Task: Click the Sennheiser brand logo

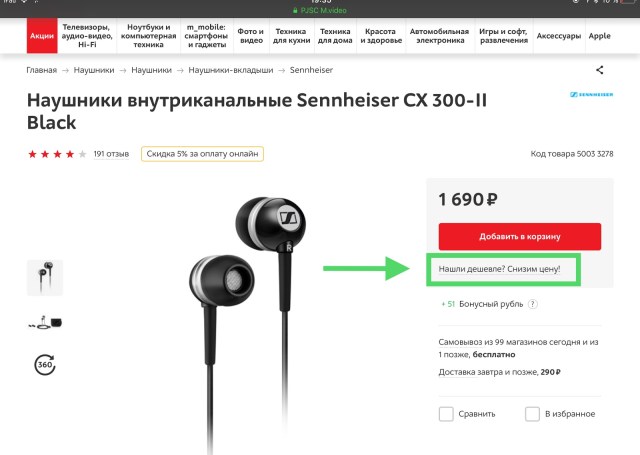Action: pyautogui.click(x=591, y=95)
